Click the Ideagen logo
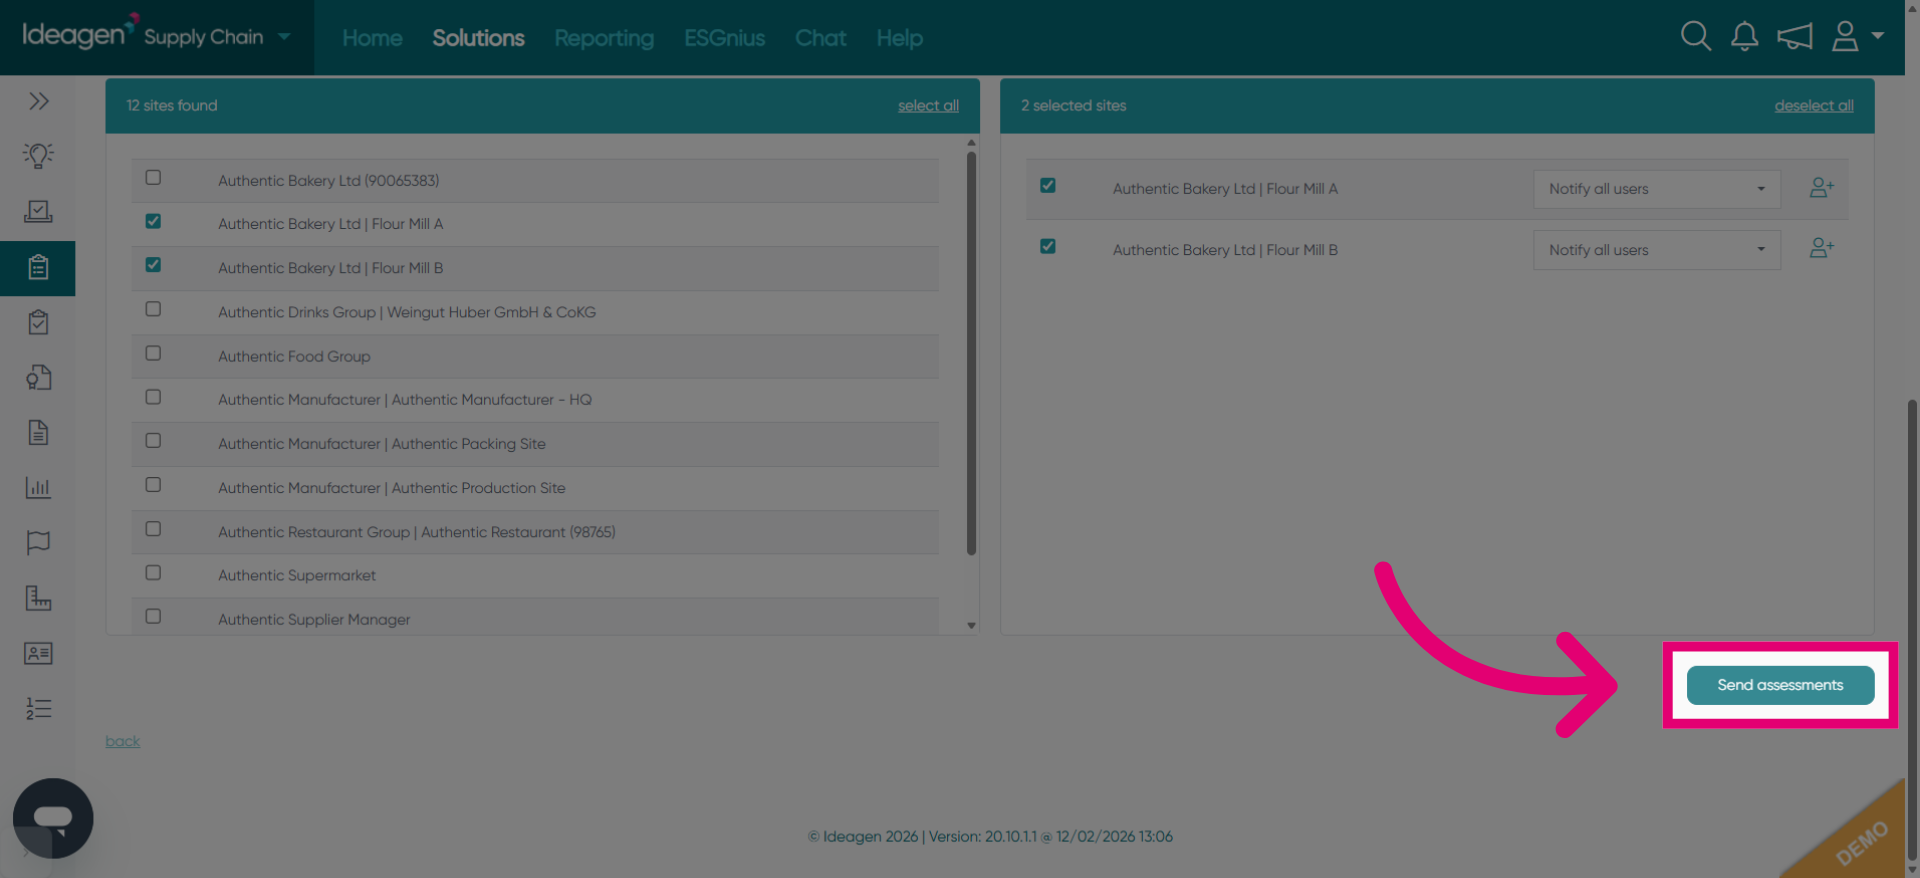 click(x=80, y=34)
